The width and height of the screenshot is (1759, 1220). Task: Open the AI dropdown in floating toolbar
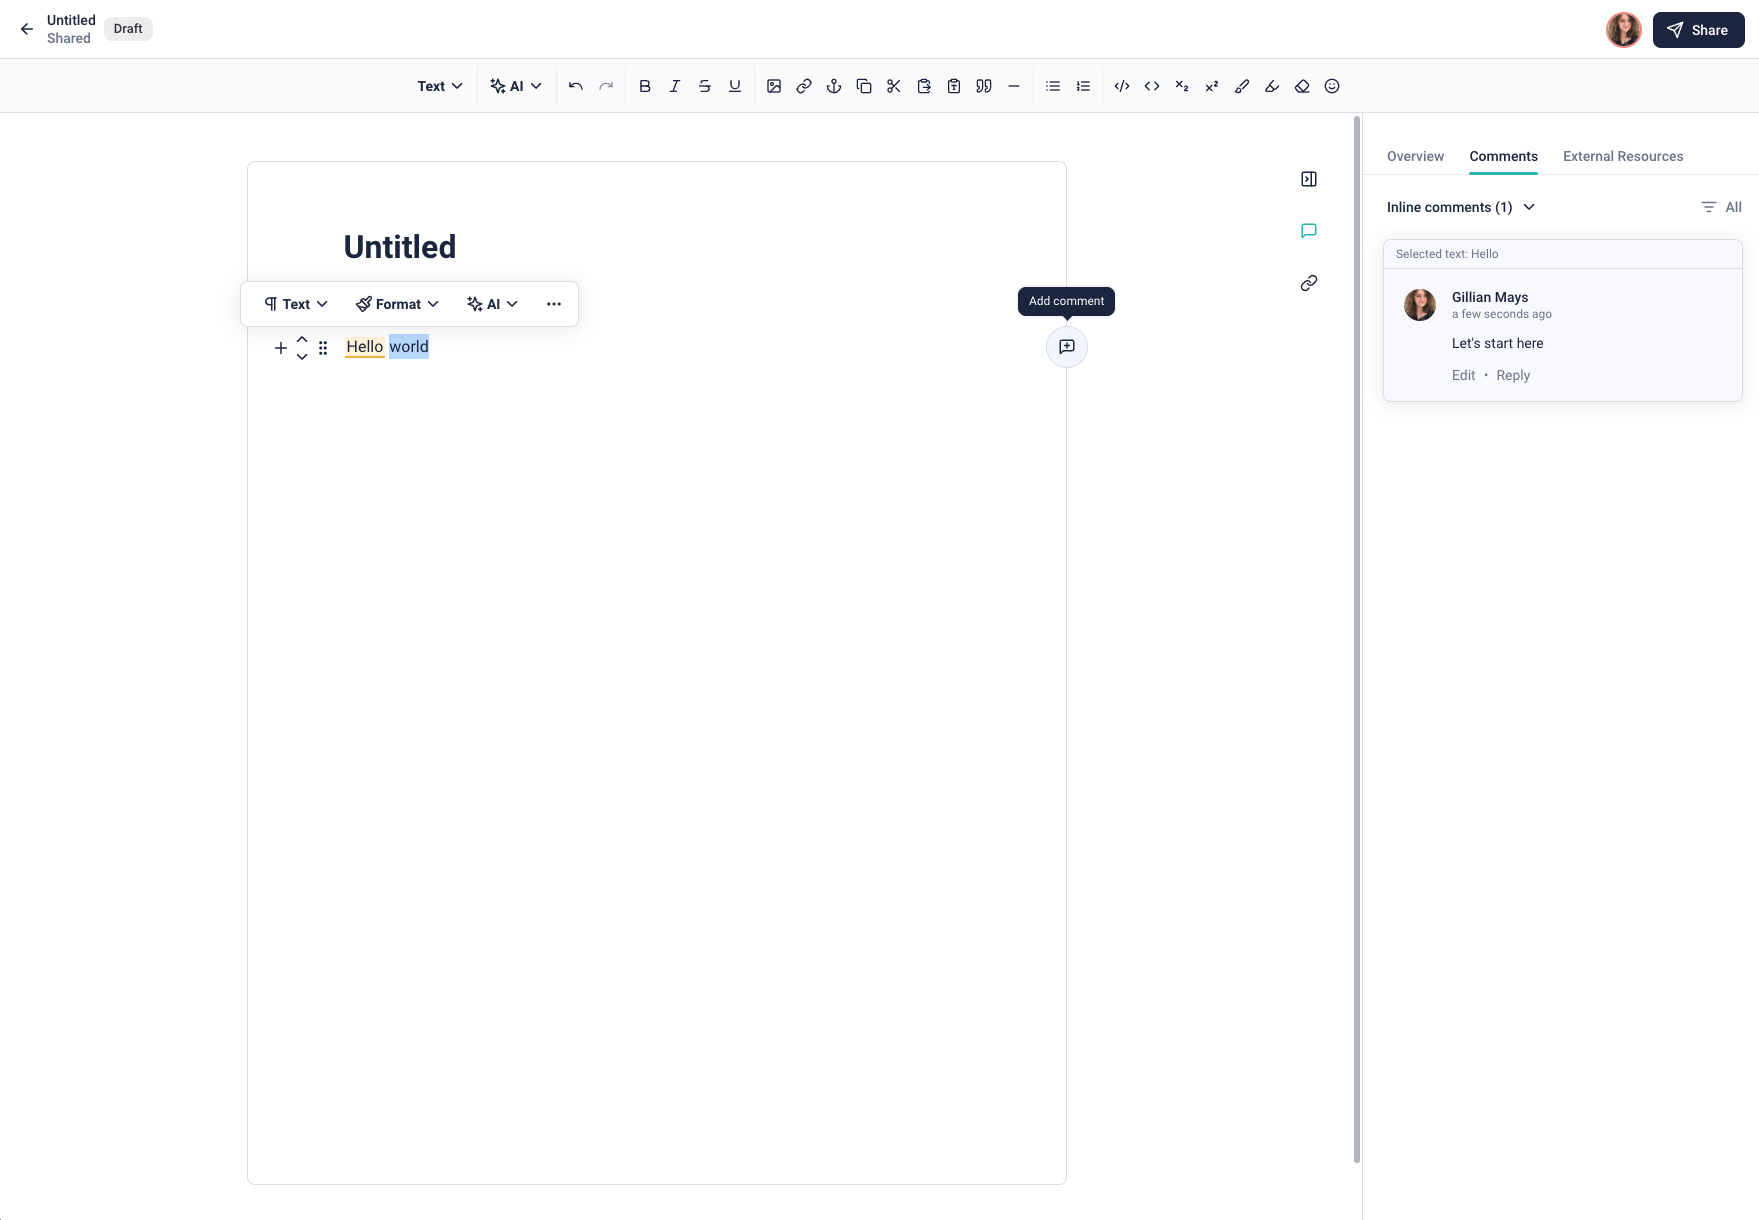(x=493, y=304)
